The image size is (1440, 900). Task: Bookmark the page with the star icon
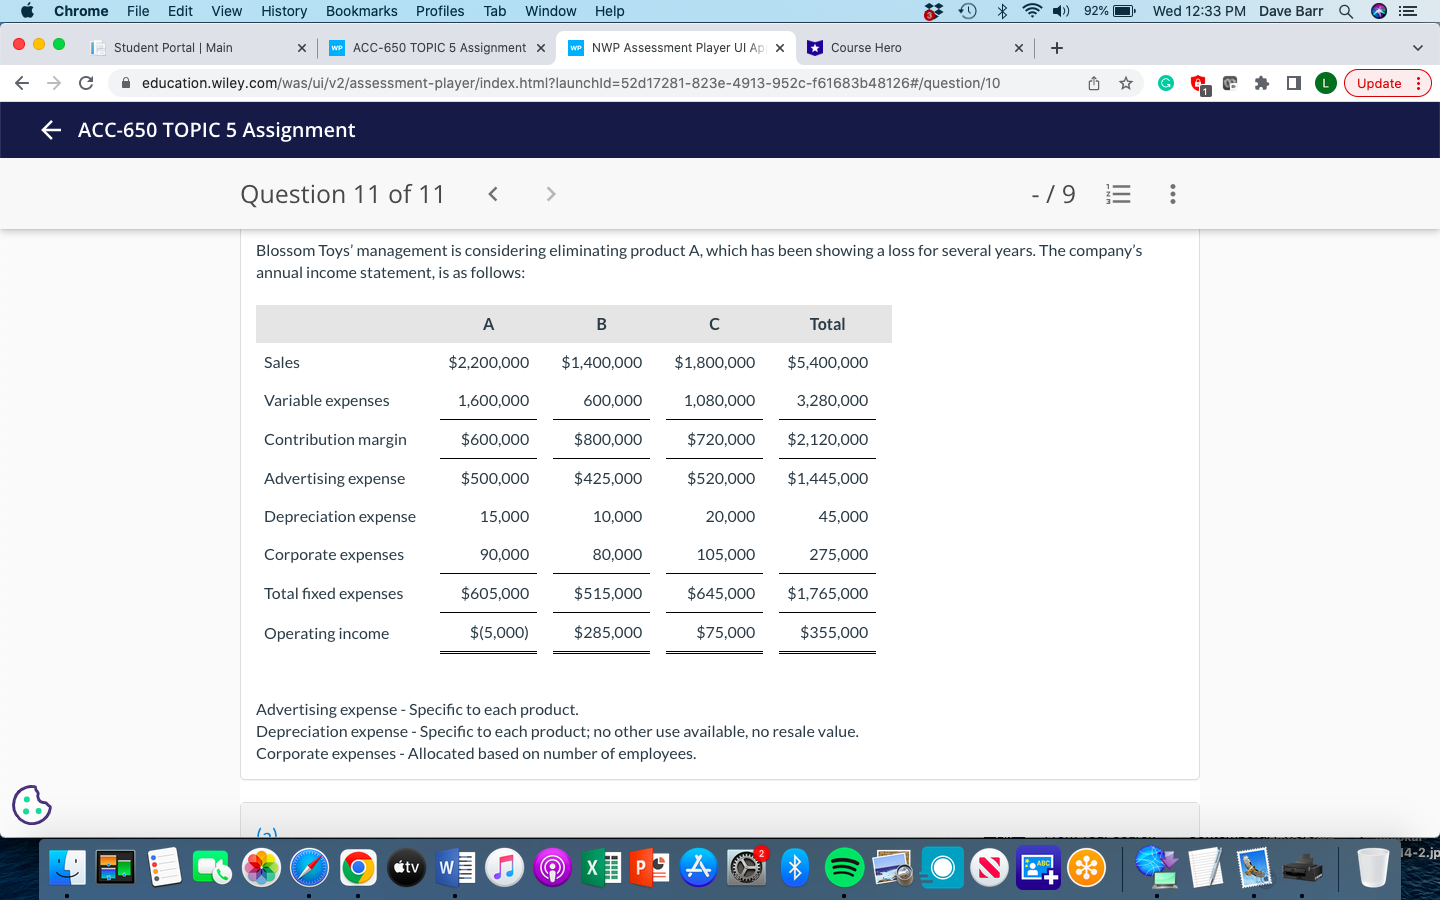coord(1126,83)
